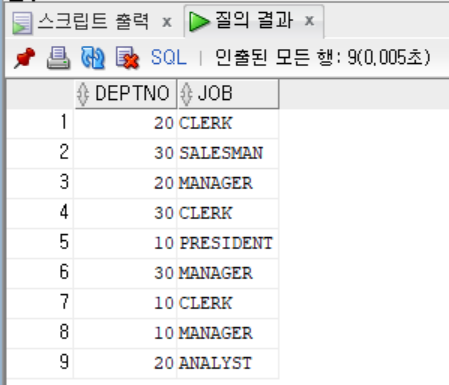Click the PRESIDENT cell

(x=228, y=243)
